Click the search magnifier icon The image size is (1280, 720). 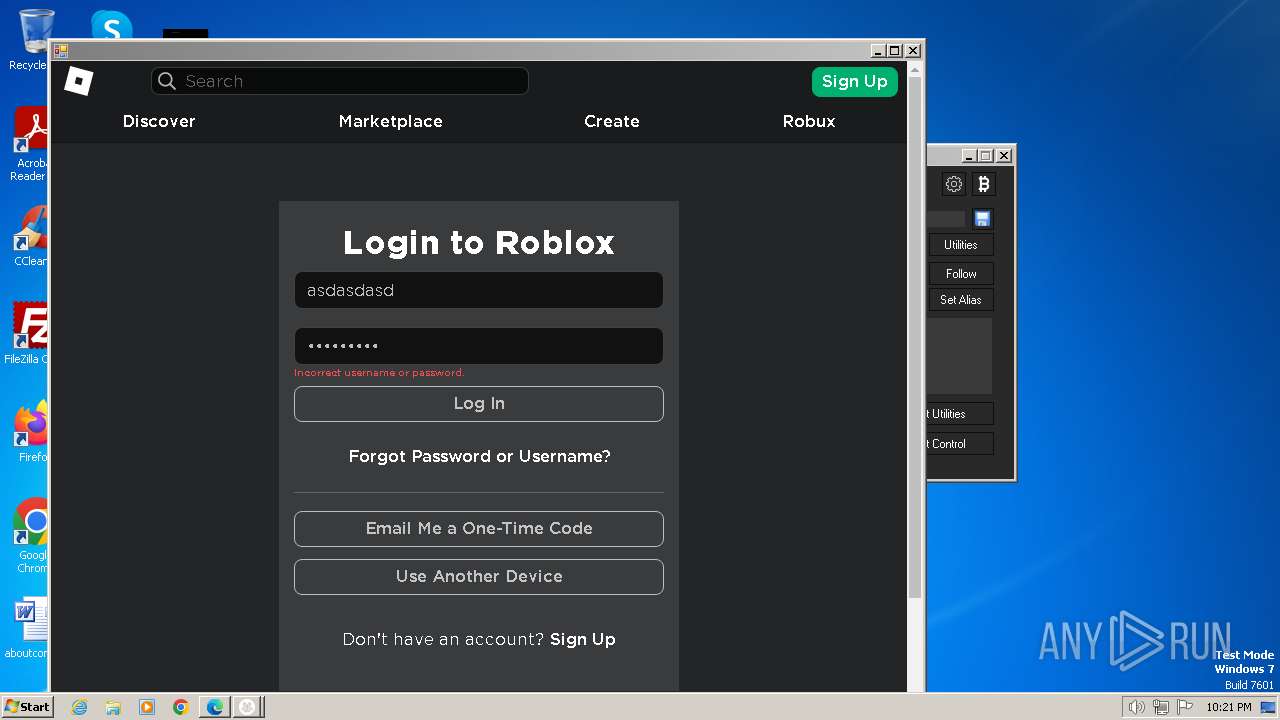tap(167, 81)
